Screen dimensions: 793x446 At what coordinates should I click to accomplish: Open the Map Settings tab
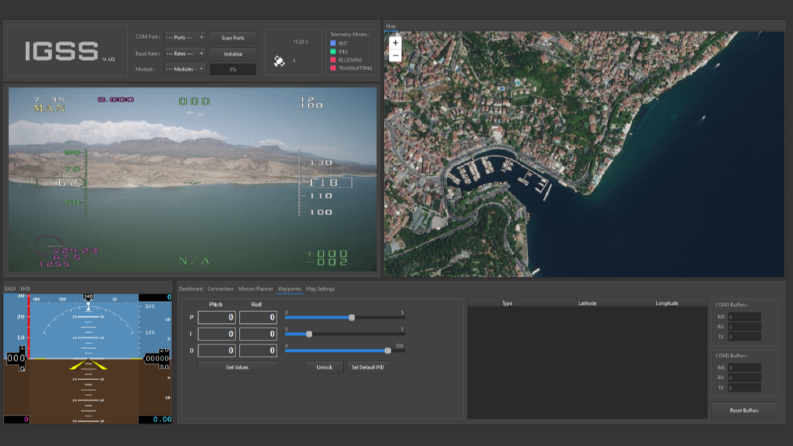pos(320,289)
